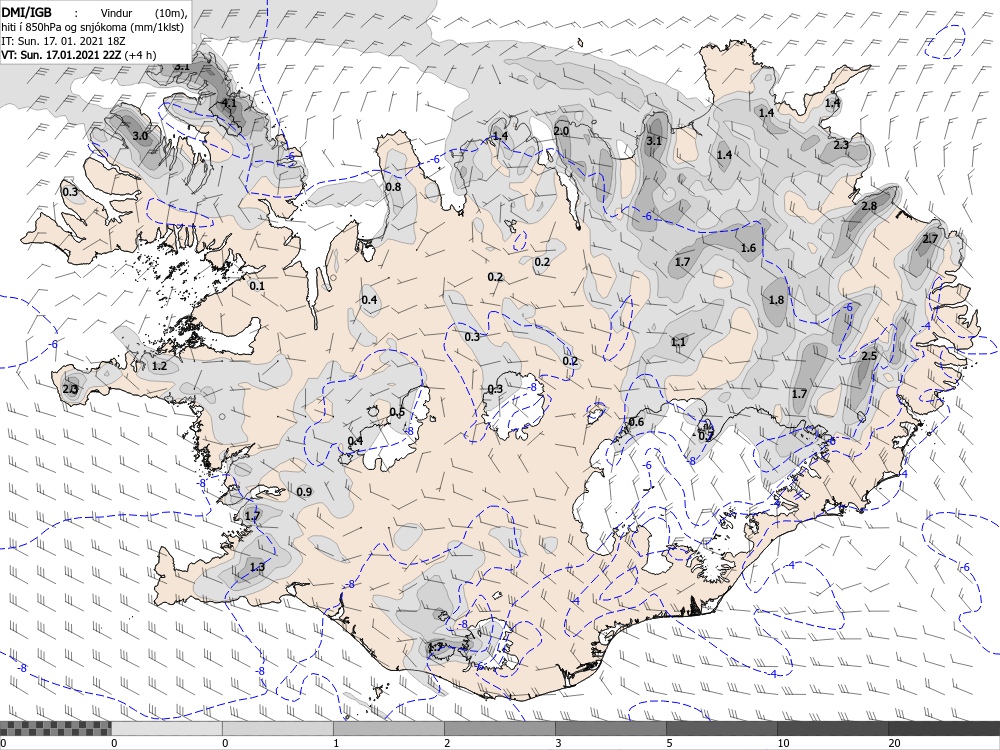Image resolution: width=1000 pixels, height=750 pixels.
Task: Click the 2.8 snowfall value label
Action: pos(869,206)
